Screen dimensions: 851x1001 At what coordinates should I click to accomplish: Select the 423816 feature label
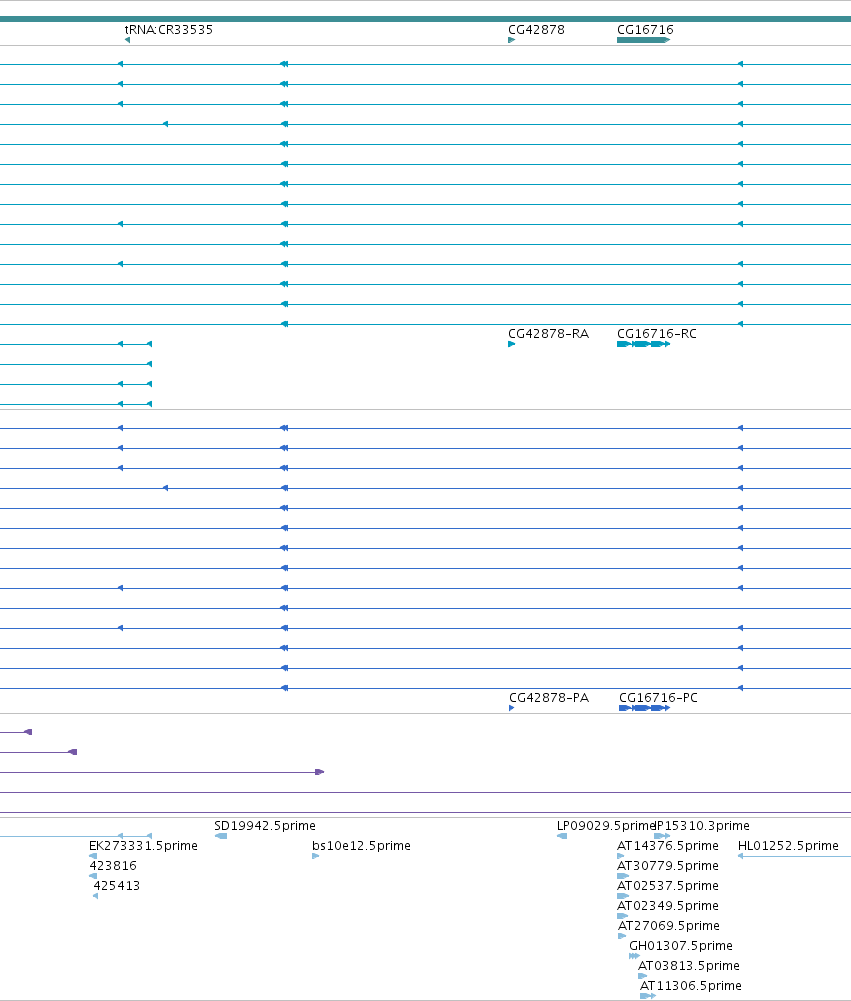coord(113,865)
